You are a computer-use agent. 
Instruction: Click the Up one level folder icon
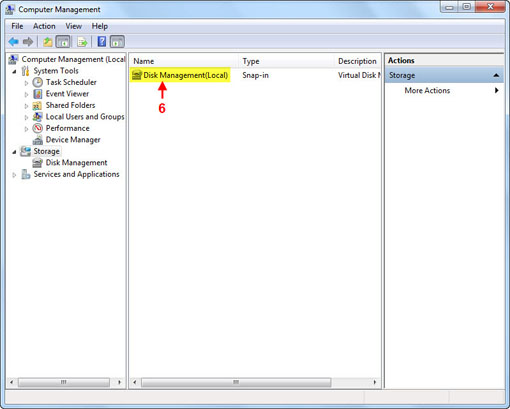[x=48, y=42]
